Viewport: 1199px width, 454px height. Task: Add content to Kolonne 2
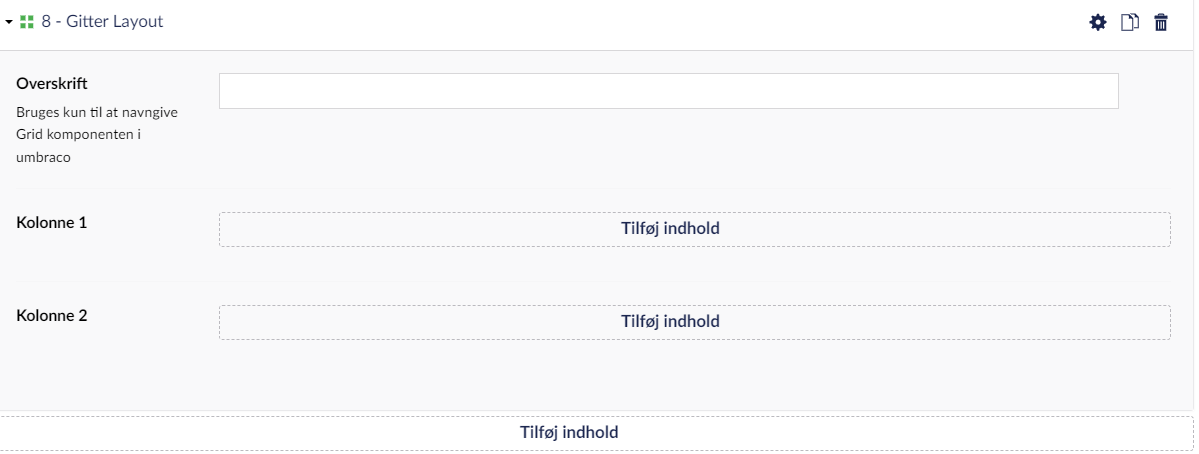point(694,322)
